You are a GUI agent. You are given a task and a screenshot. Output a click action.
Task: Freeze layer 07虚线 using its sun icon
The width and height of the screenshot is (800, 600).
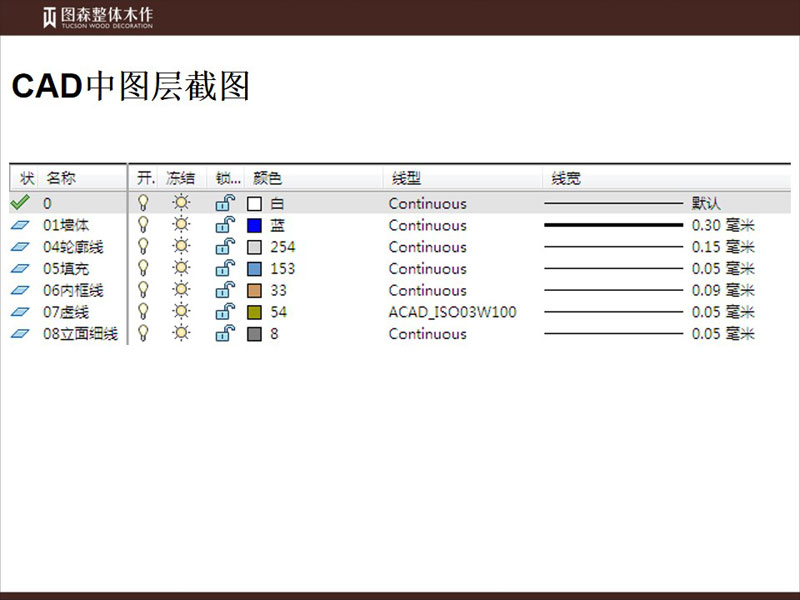[180, 312]
